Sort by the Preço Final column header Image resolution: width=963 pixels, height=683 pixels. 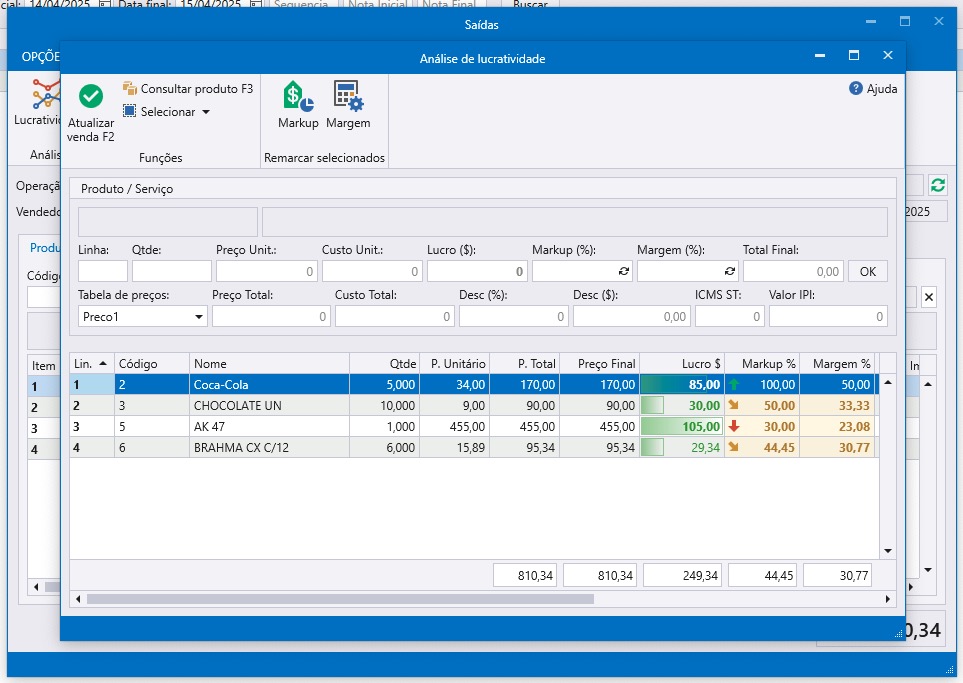tap(599, 364)
